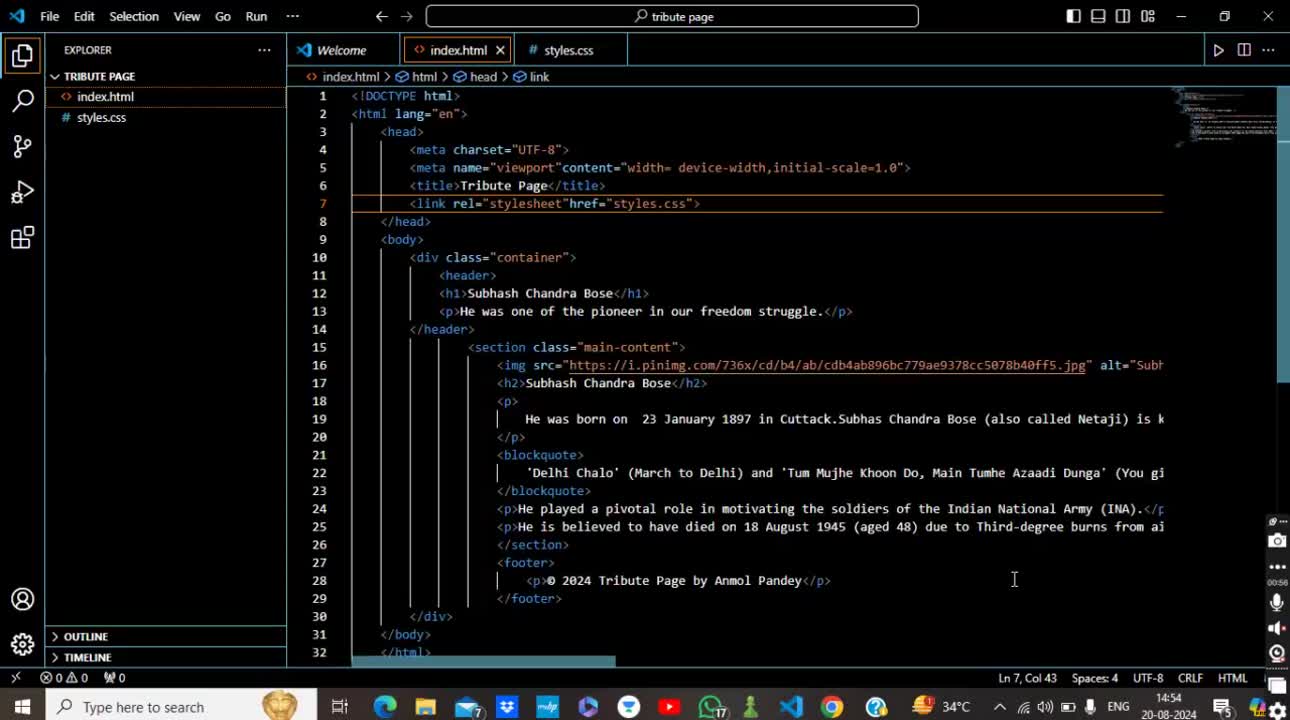Switch to the styles.css tab
The image size is (1290, 720).
pyautogui.click(x=569, y=50)
